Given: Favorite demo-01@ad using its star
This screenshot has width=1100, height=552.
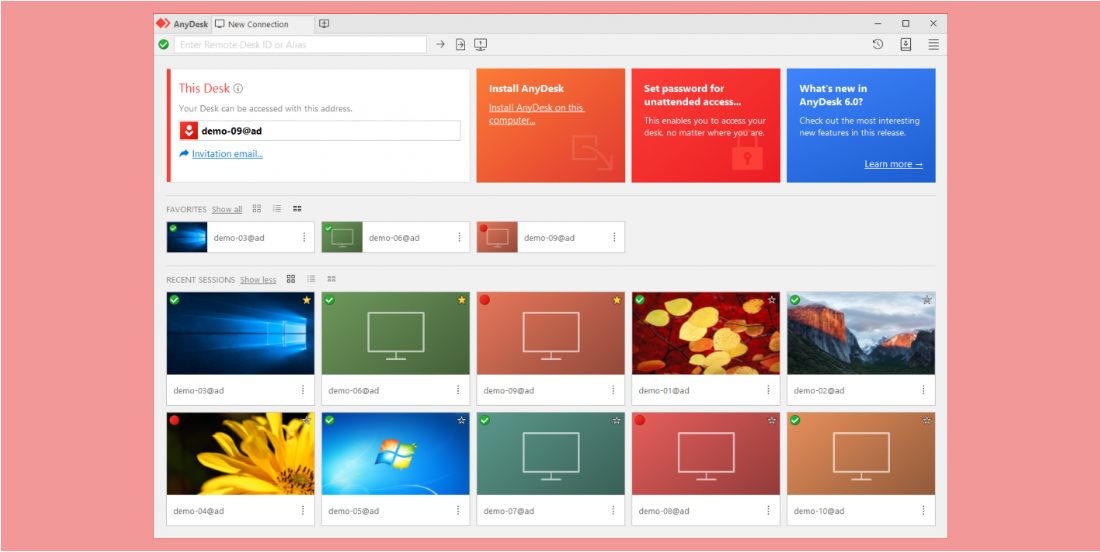Looking at the screenshot, I should pos(772,299).
